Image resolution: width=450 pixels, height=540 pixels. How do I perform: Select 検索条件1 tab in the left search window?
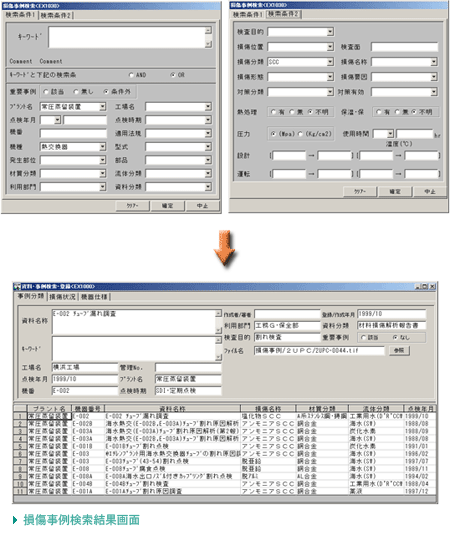pos(20,15)
